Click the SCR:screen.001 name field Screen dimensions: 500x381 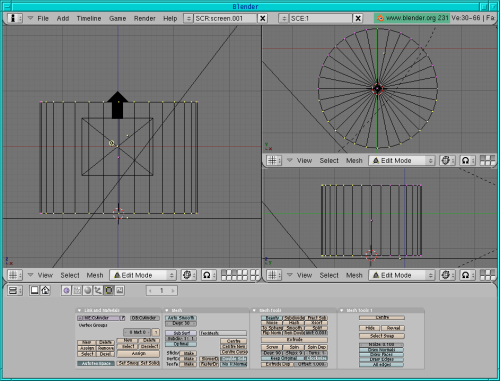[x=226, y=18]
